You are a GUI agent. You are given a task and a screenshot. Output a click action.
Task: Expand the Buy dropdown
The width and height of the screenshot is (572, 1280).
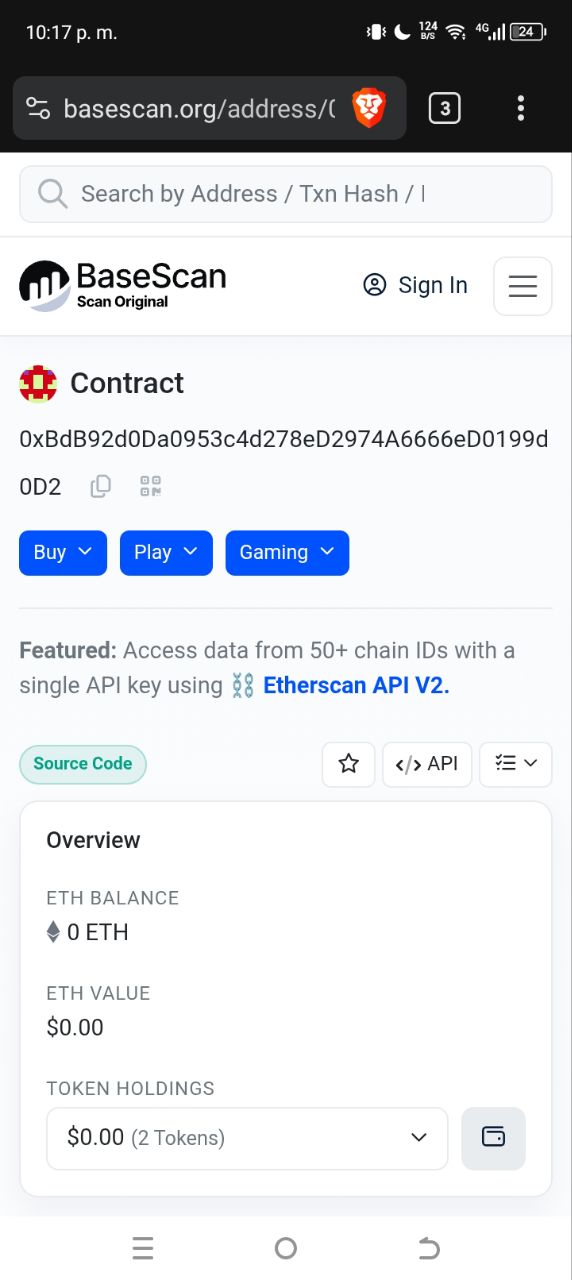(x=63, y=553)
